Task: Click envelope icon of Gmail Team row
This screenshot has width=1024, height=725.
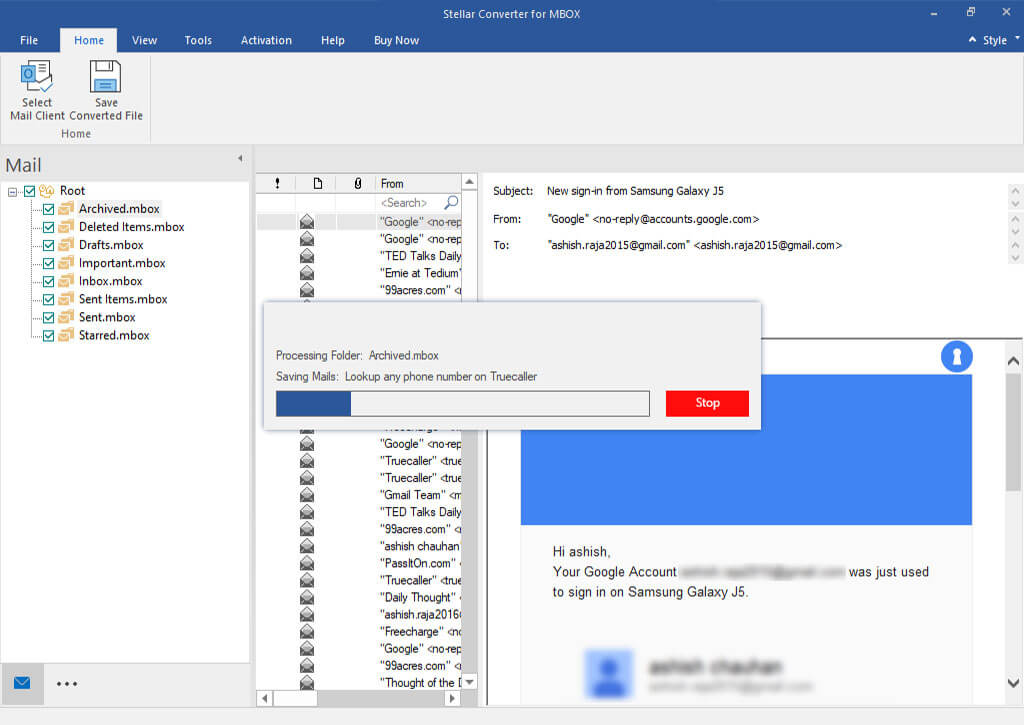Action: click(307, 495)
